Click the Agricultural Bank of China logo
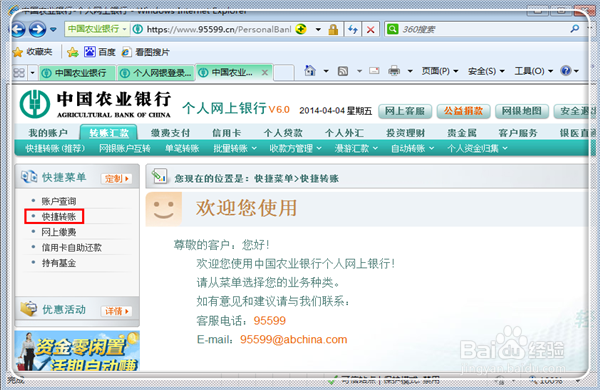600x390 pixels. click(x=95, y=104)
